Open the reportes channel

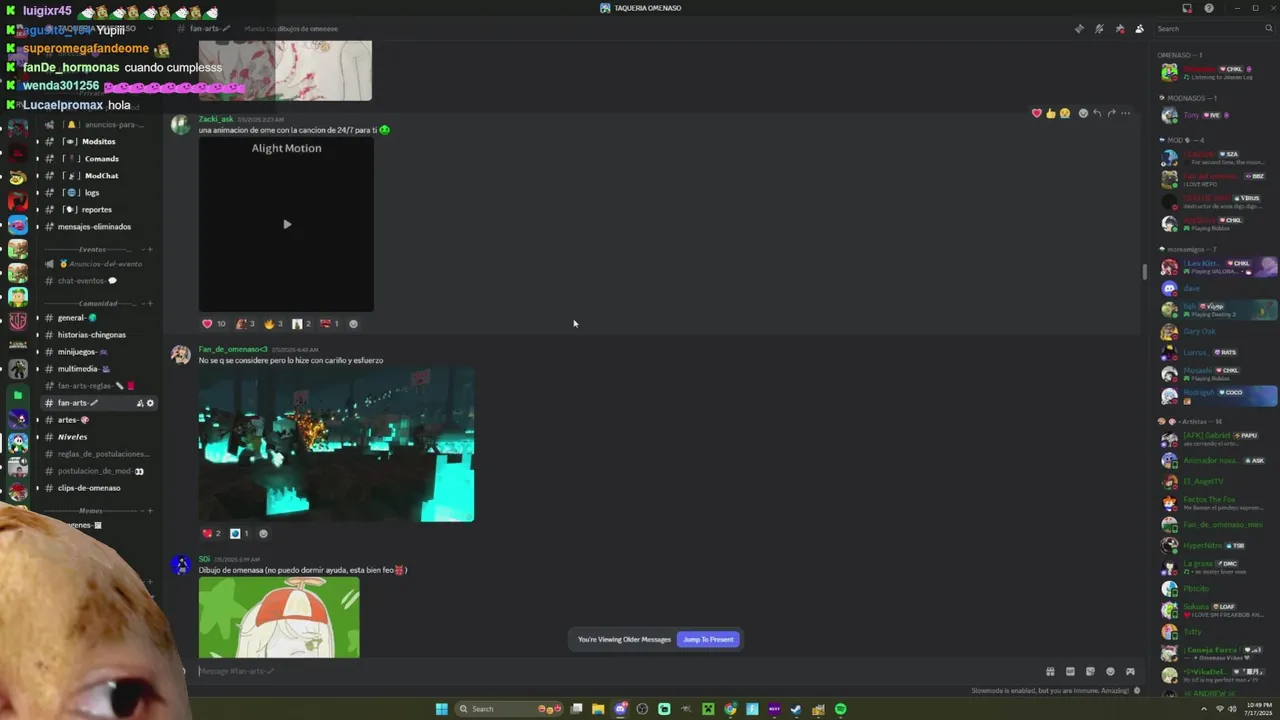coord(97,210)
